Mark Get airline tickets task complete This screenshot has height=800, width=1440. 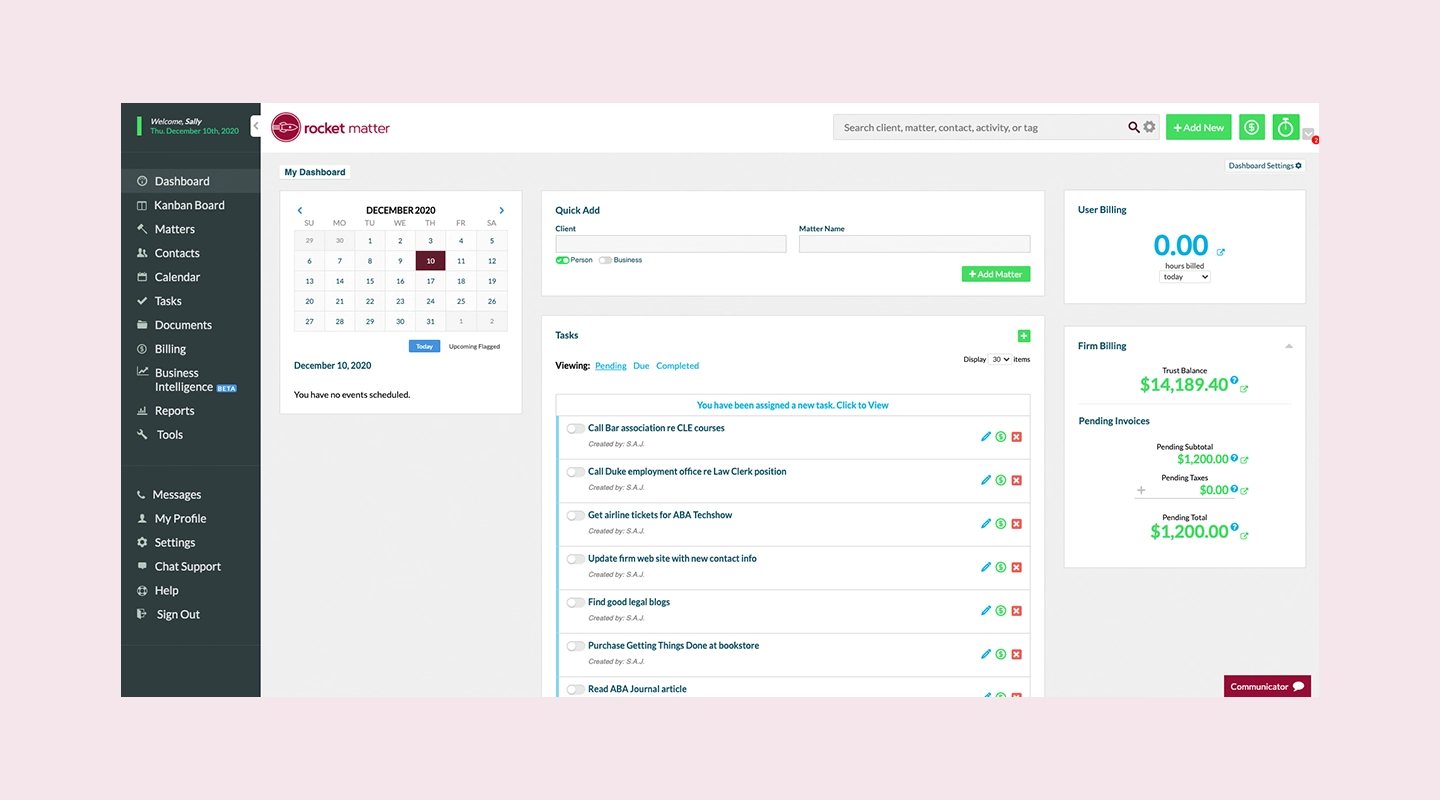pos(575,515)
